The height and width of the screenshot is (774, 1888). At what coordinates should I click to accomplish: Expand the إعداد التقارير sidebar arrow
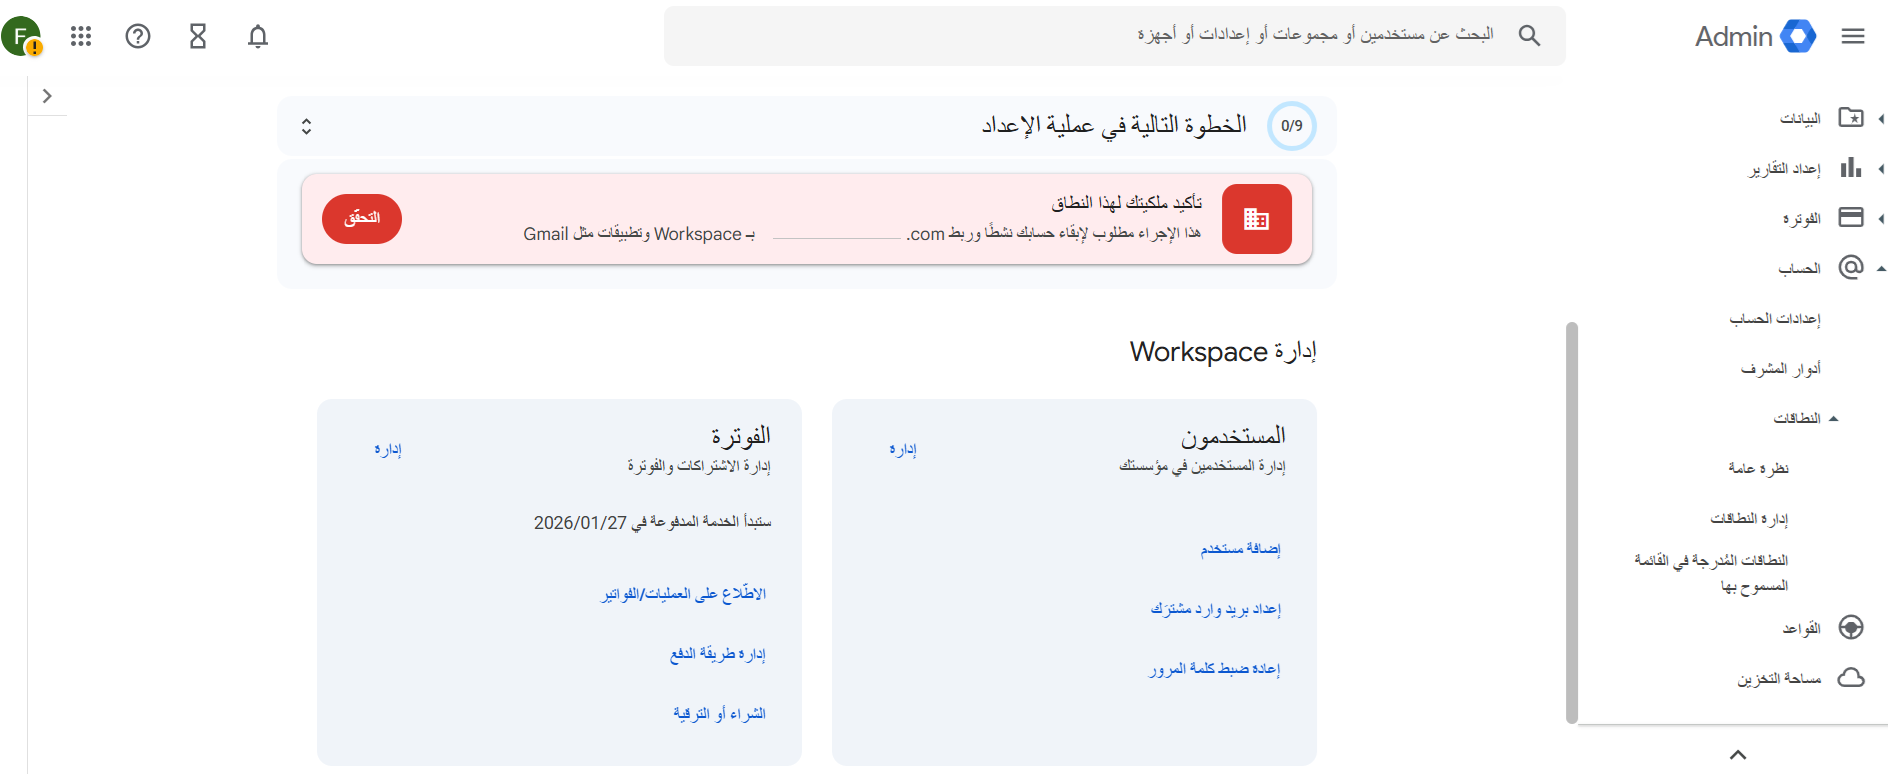coord(1881,168)
